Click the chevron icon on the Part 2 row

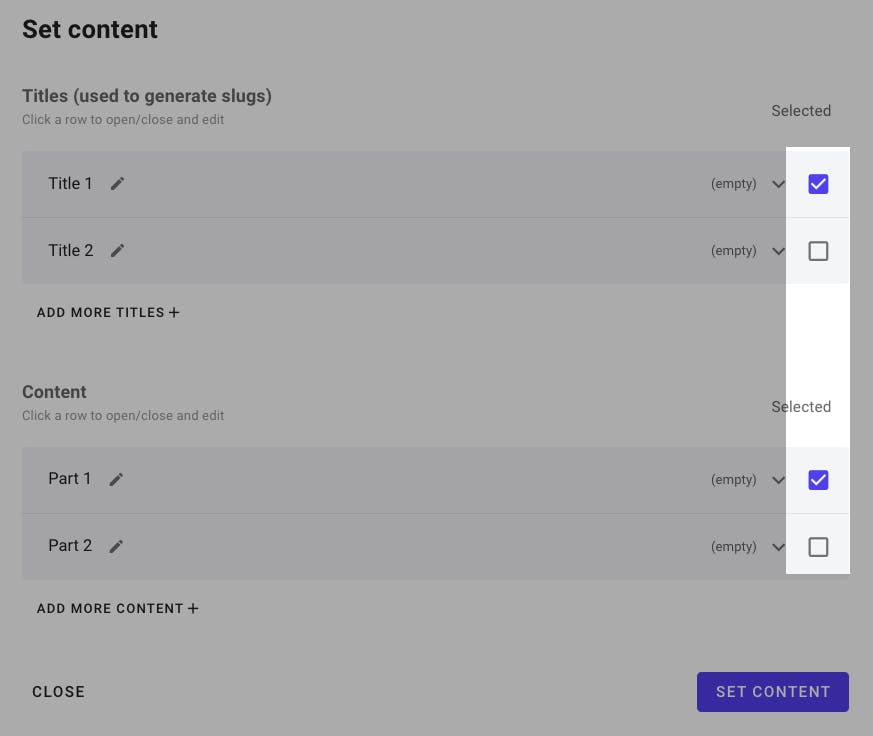tap(778, 547)
